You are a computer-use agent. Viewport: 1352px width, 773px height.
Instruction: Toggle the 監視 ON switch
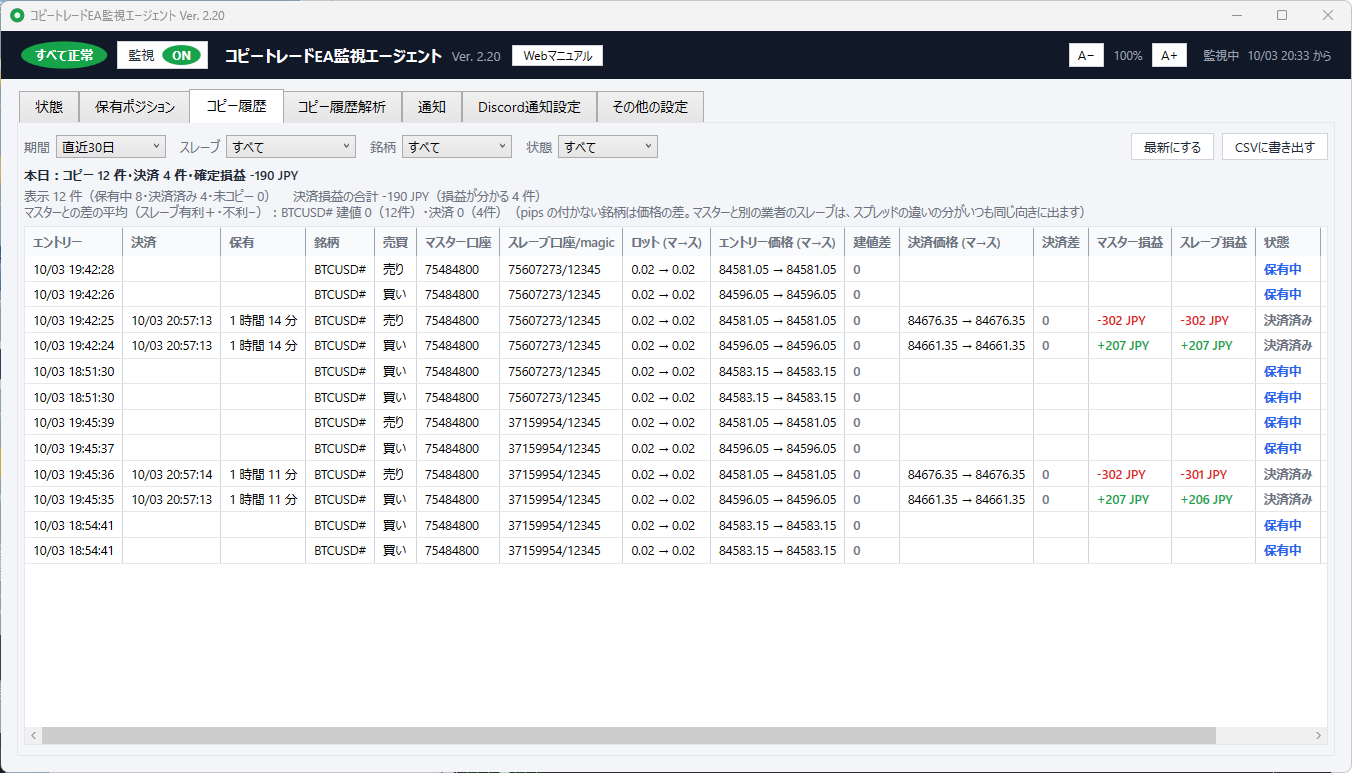click(x=162, y=55)
